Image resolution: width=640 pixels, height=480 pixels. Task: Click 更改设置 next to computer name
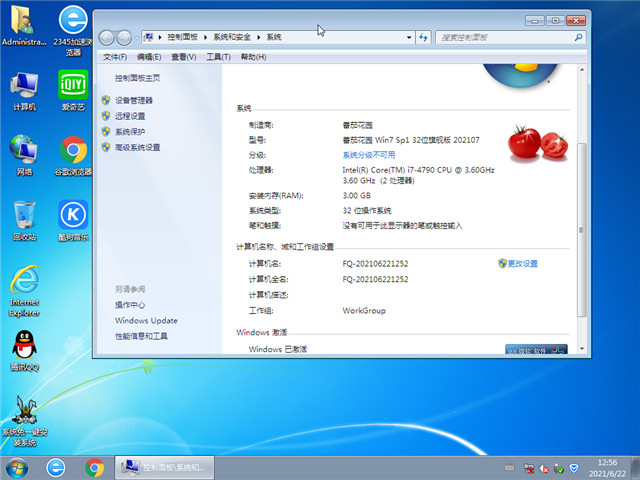tap(522, 264)
